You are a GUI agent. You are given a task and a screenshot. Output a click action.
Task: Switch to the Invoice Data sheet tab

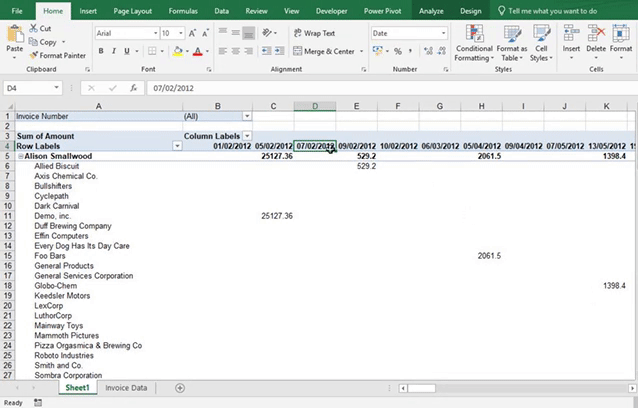127,387
